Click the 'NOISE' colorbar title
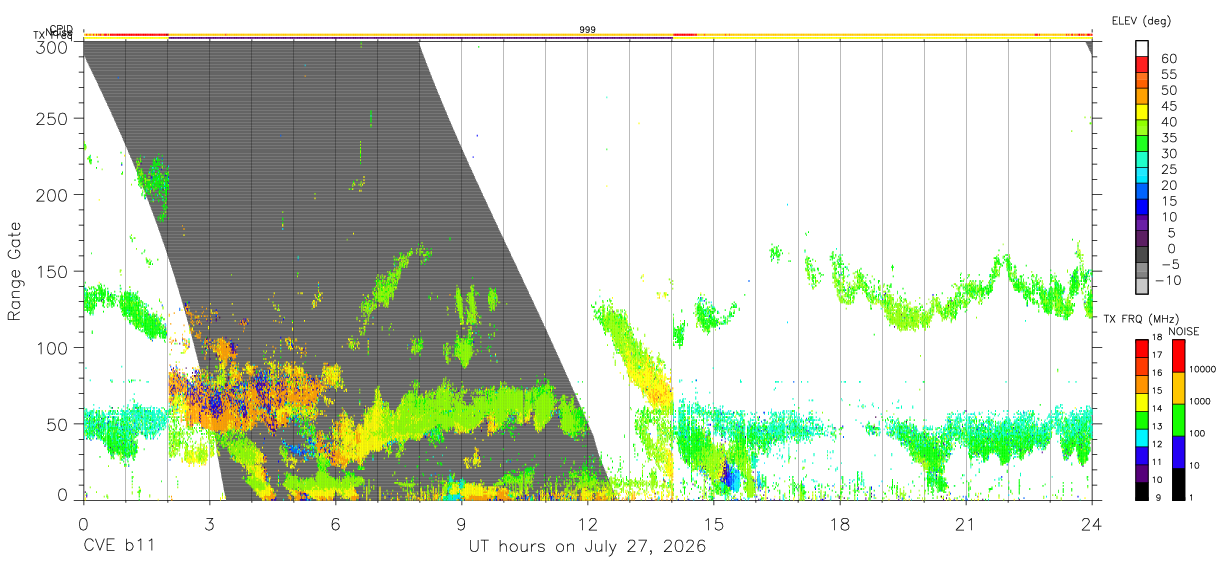 [x=1183, y=331]
